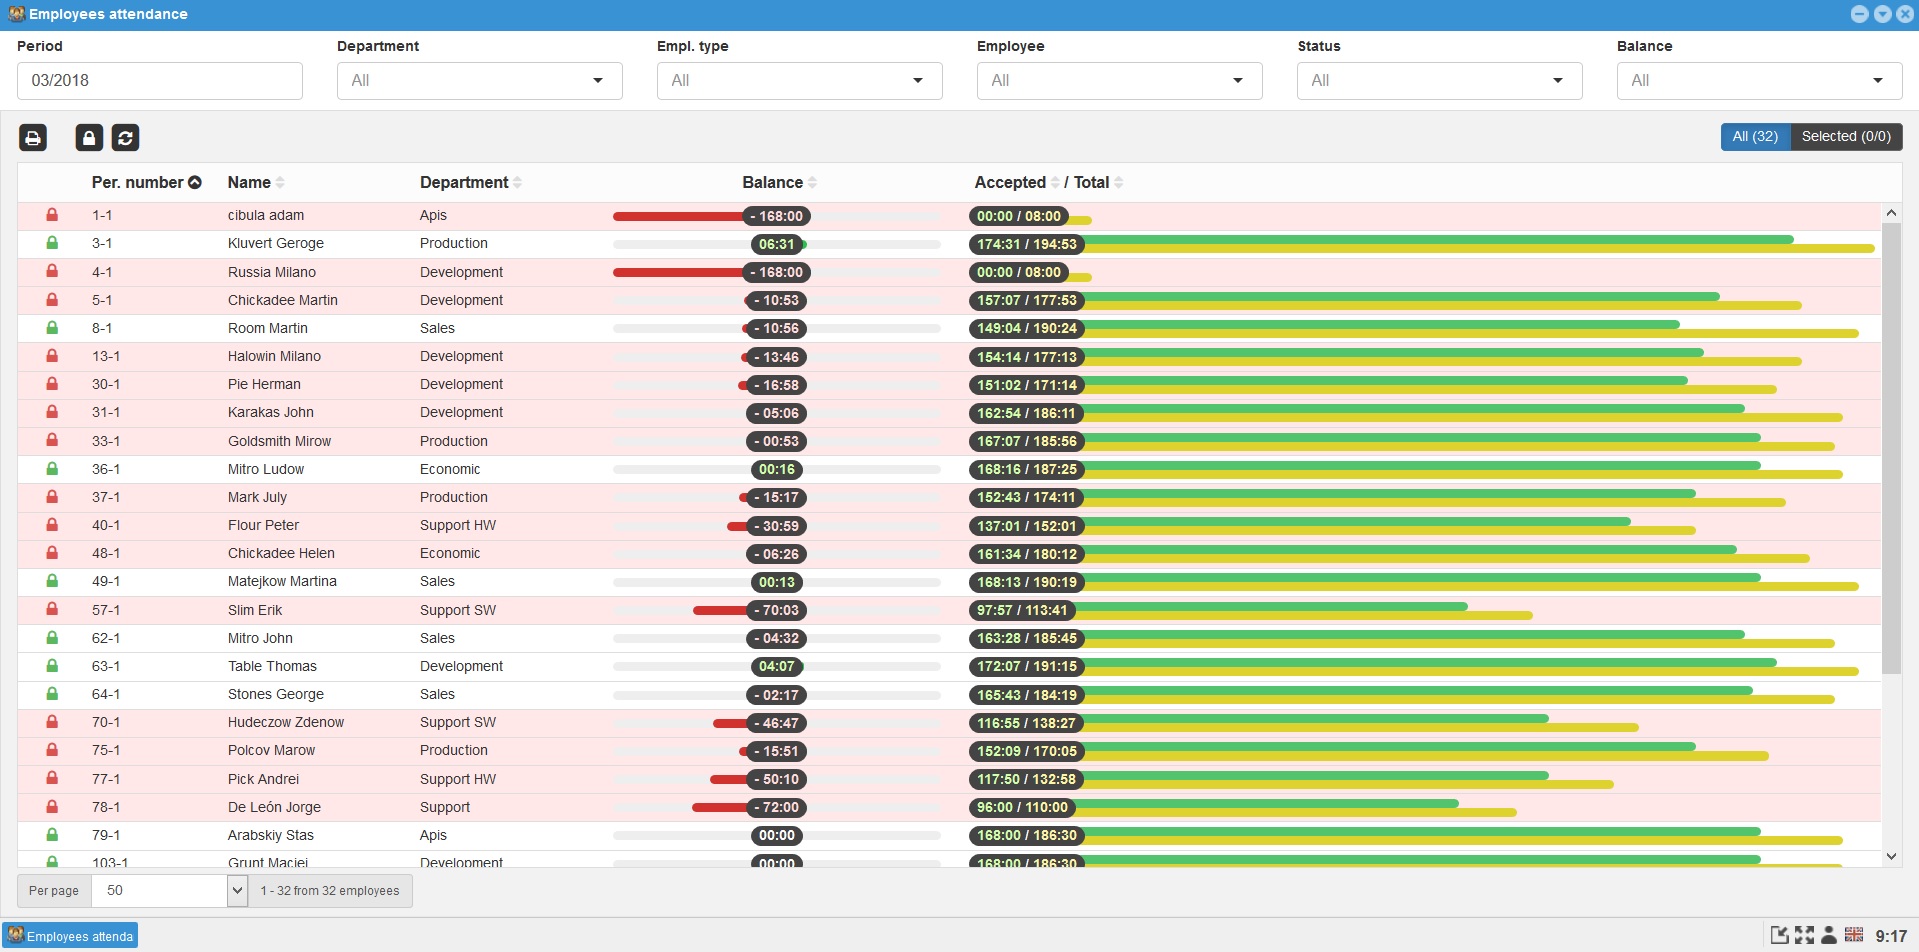This screenshot has width=1919, height=952.
Task: Open the Employee filter dropdown
Action: (x=1119, y=80)
